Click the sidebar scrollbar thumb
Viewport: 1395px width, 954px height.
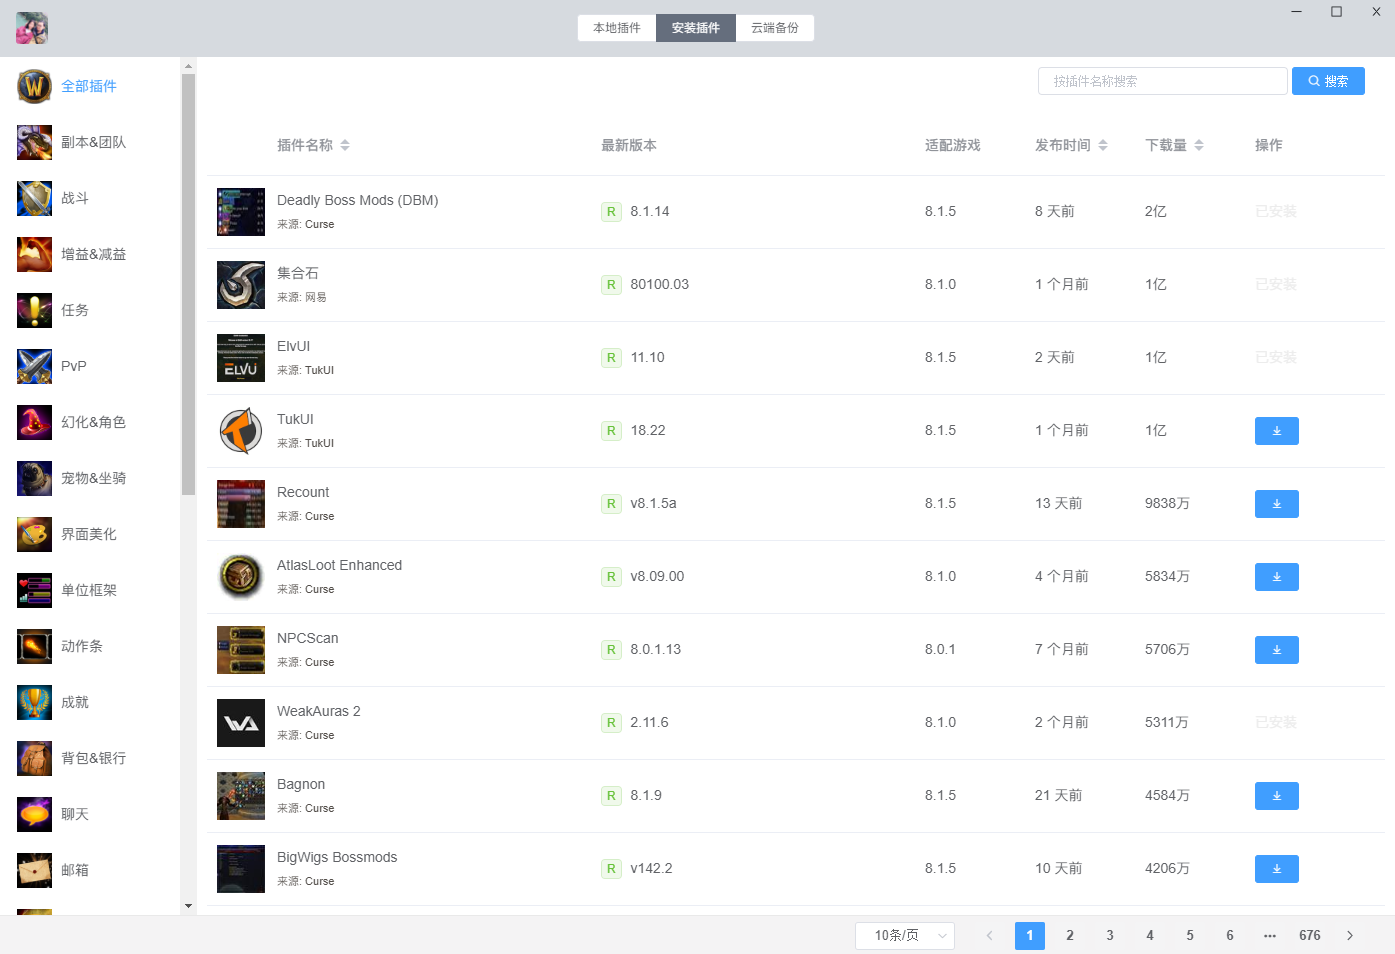[x=188, y=285]
